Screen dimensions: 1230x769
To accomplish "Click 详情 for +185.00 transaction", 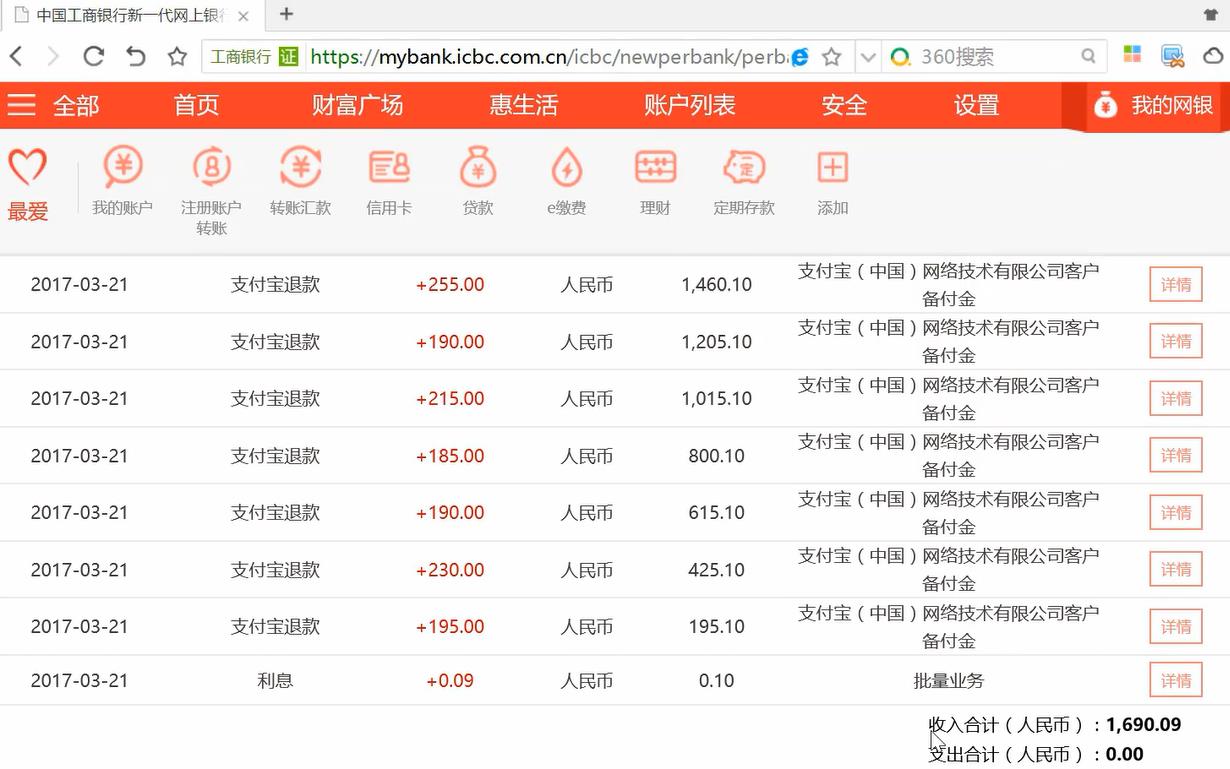I will click(x=1176, y=456).
